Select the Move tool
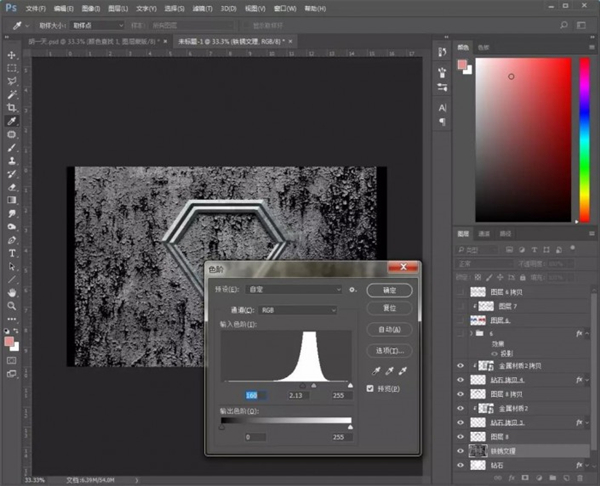600x486 pixels. point(12,55)
